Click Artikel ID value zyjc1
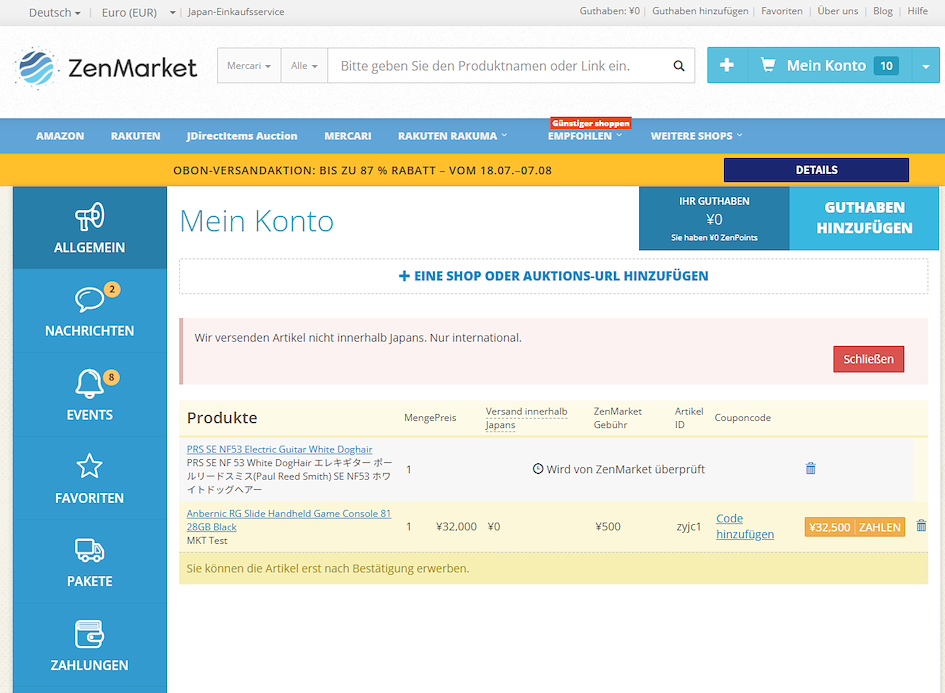 point(688,527)
